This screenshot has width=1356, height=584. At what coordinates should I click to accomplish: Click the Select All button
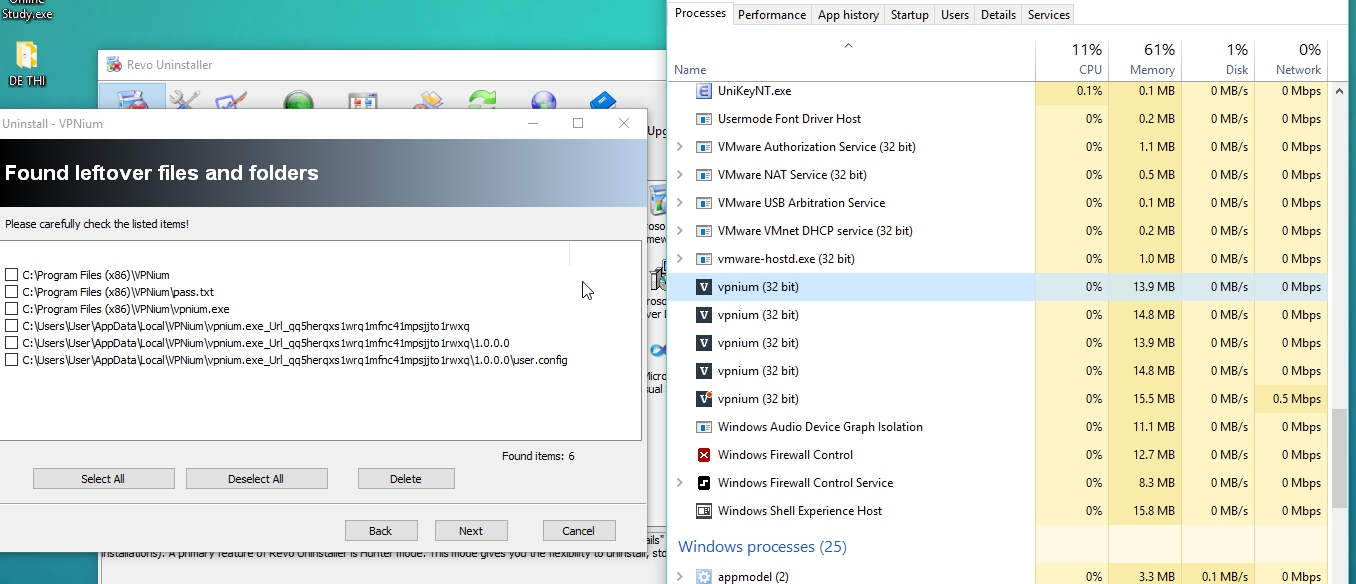click(x=103, y=479)
